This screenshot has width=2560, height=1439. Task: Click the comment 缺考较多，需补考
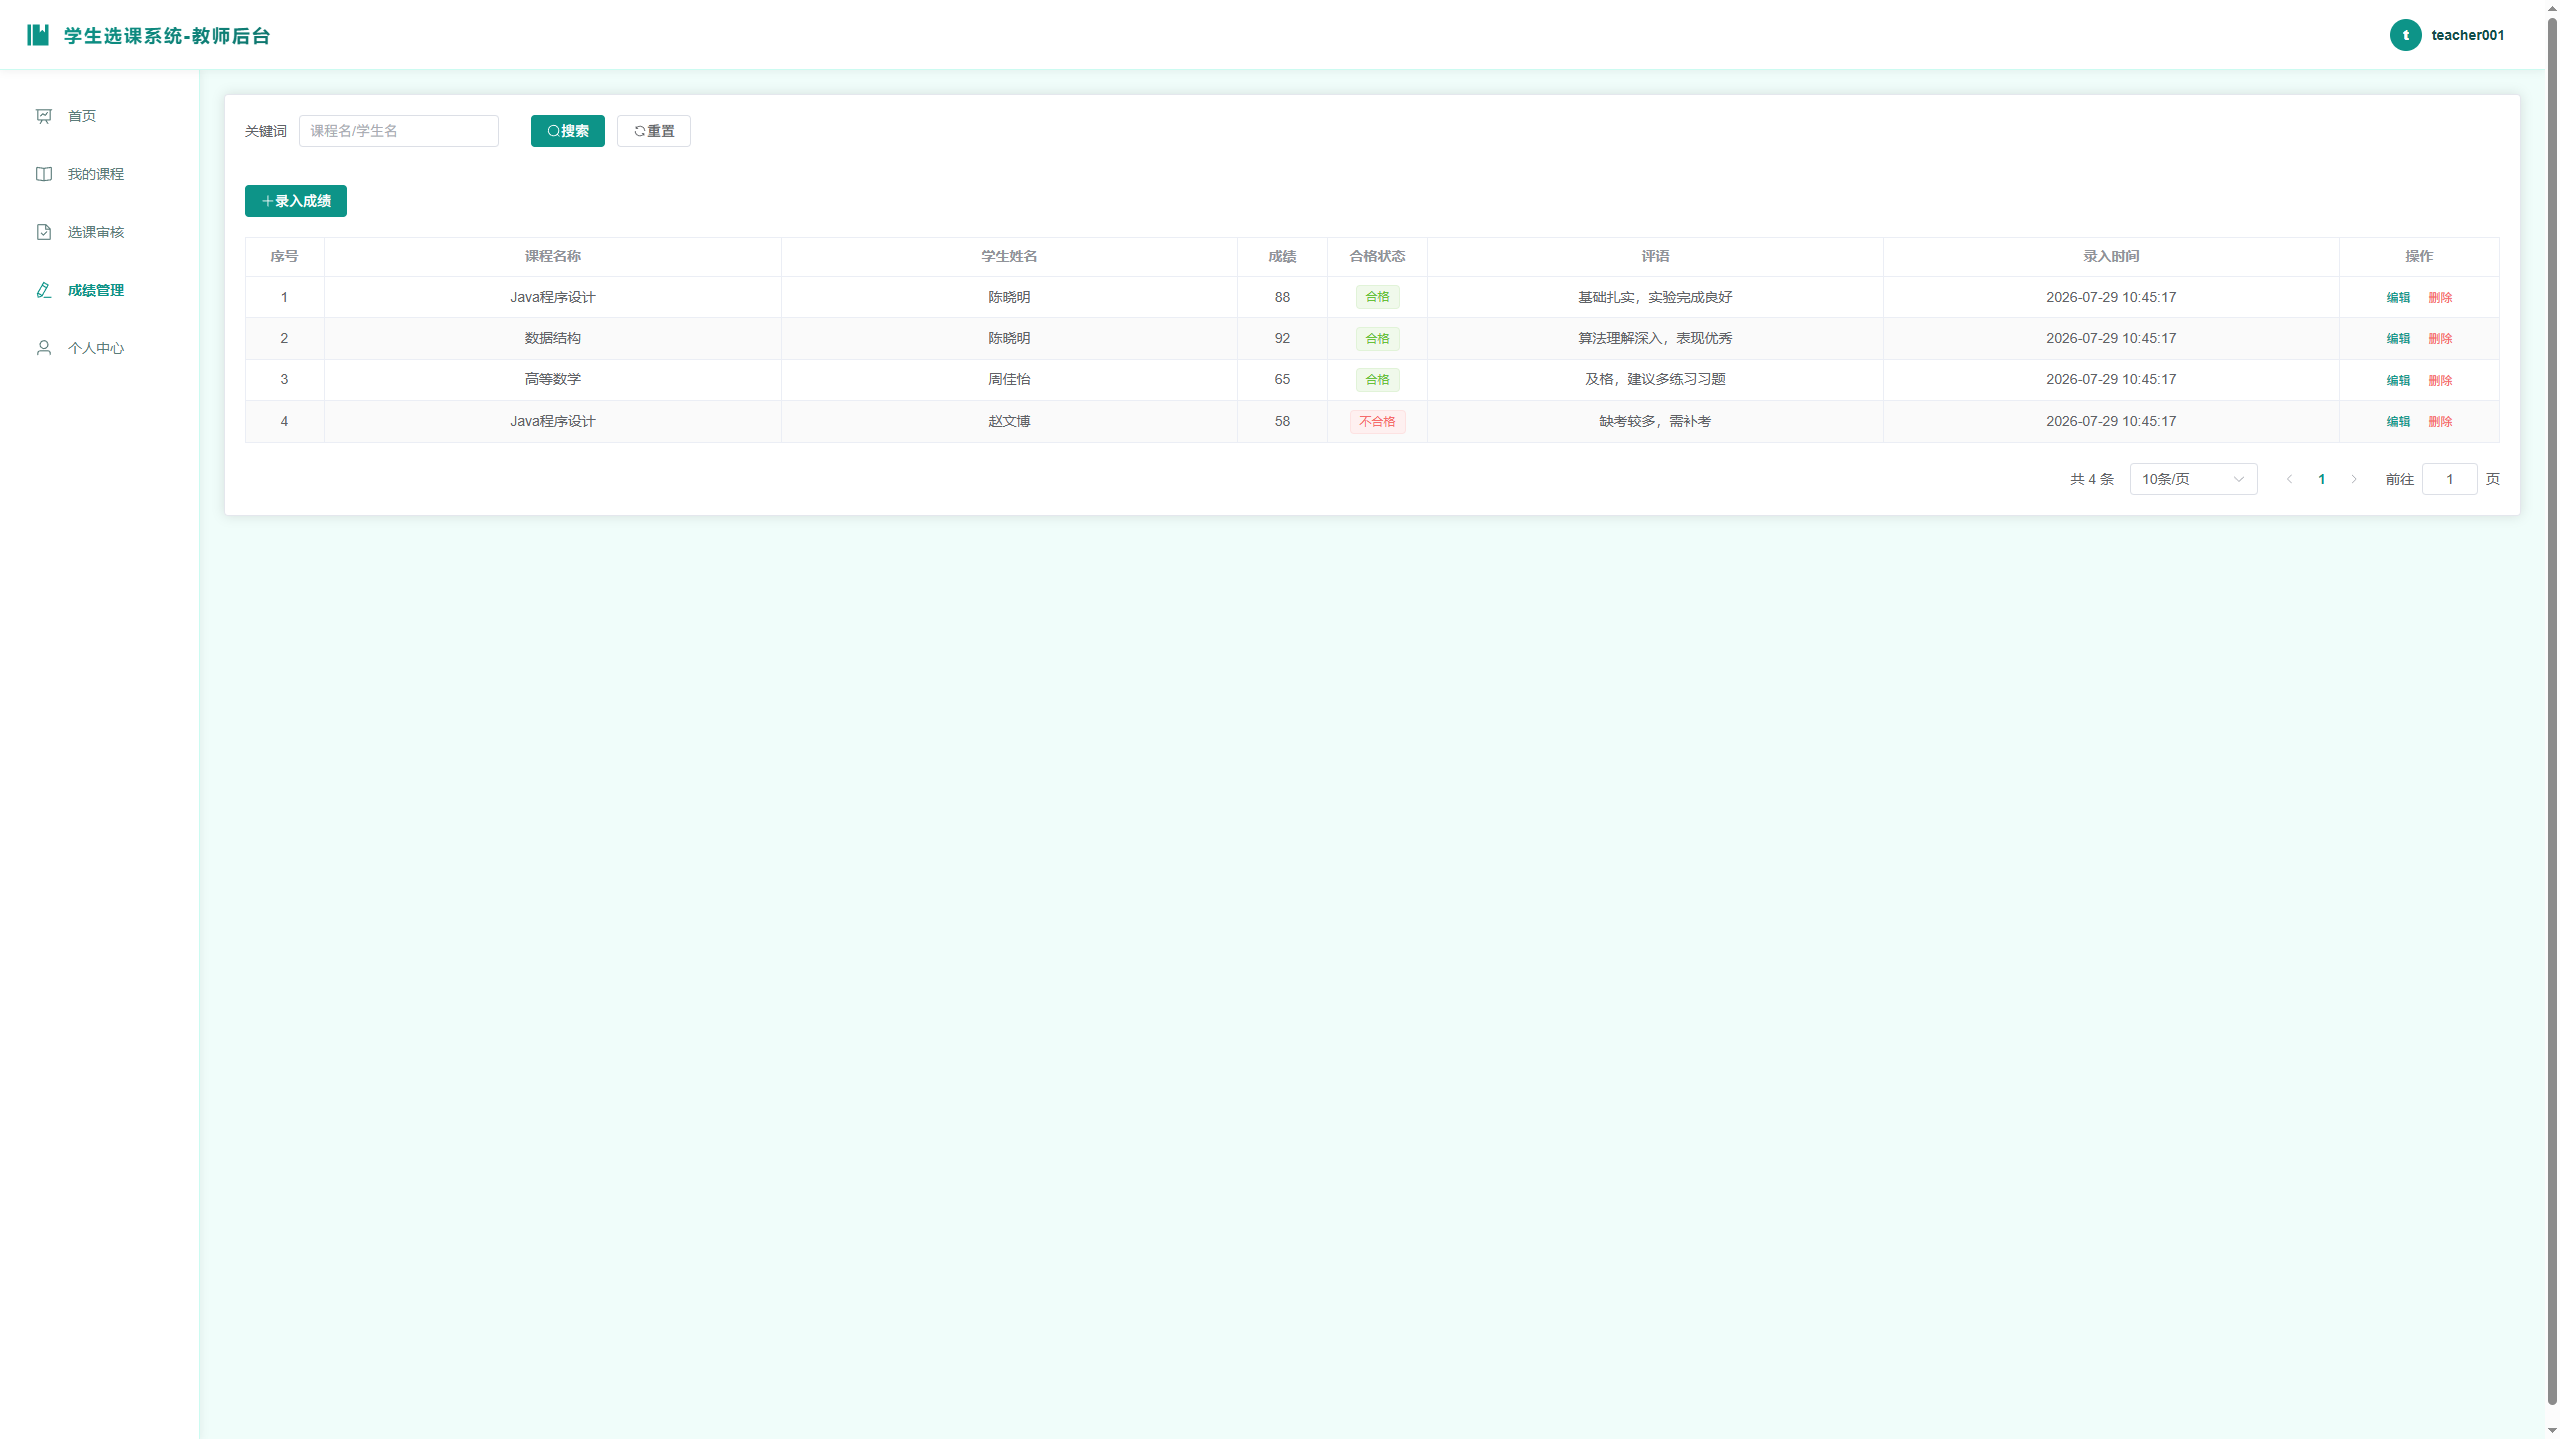(x=1655, y=421)
